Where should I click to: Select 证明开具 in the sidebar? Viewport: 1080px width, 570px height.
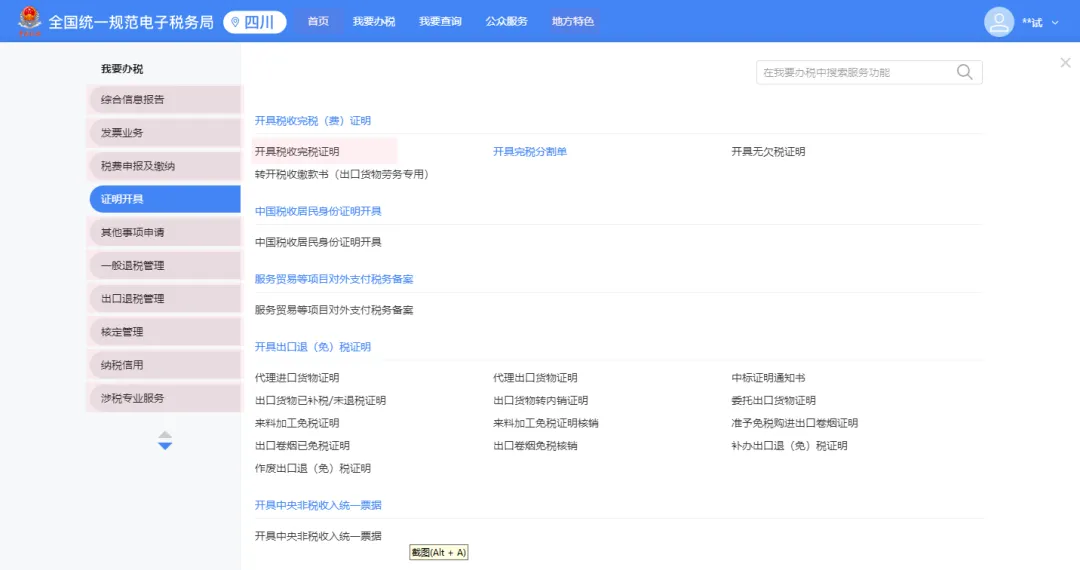[165, 199]
